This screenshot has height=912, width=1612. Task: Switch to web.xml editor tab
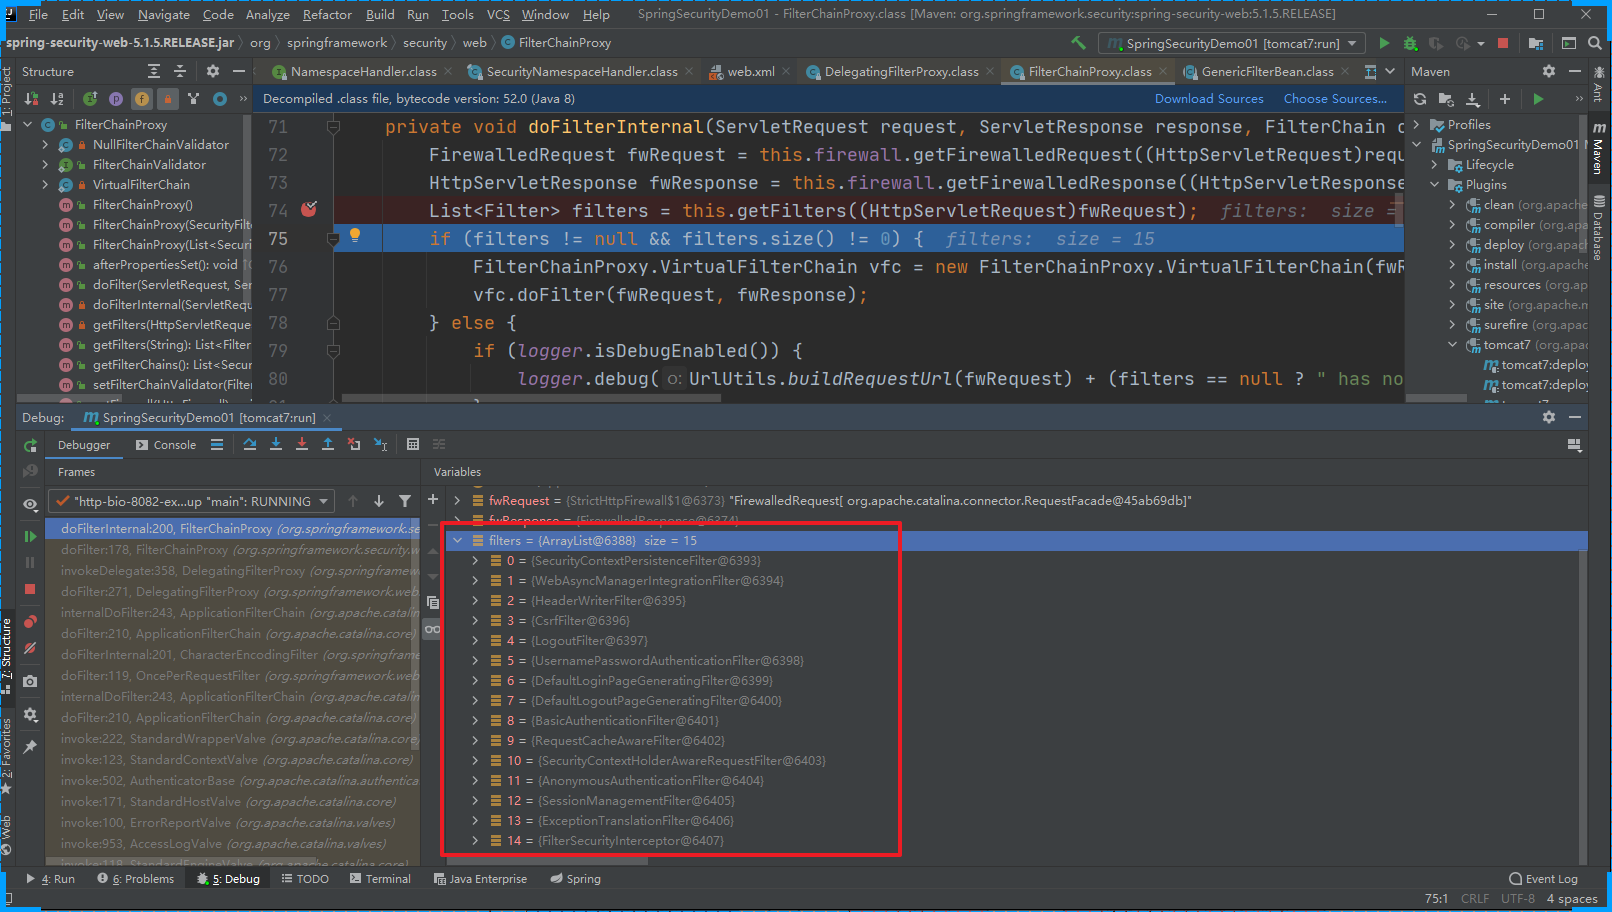[x=751, y=72]
